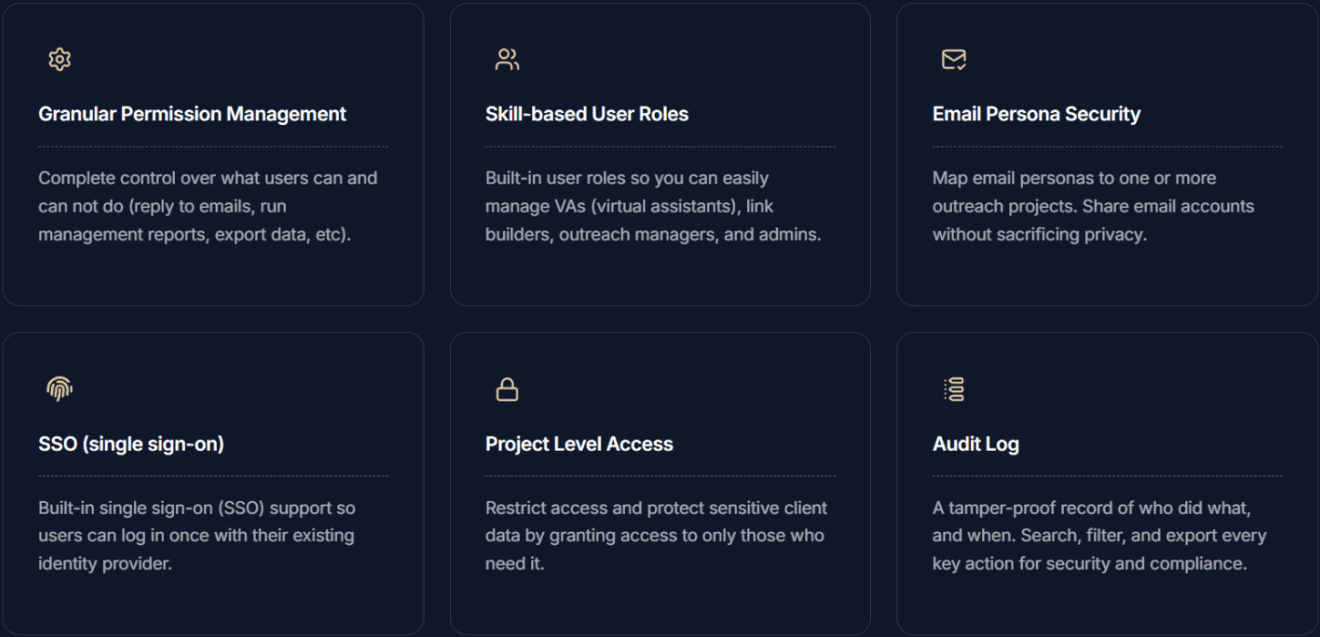Viewport: 1320px width, 637px height.
Task: Click the description starting 'Map email personas to one'
Action: tap(1093, 206)
